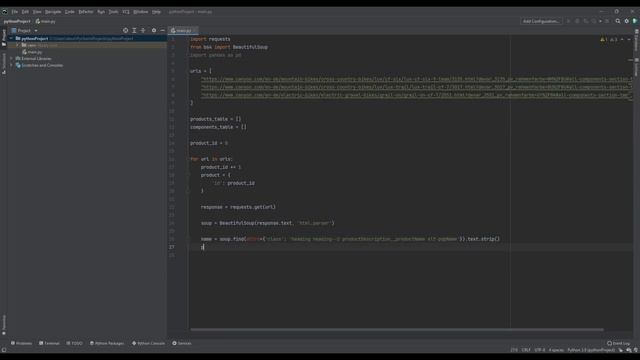Select main.py in the project tree
This screenshot has width=640, height=360.
coord(32,52)
